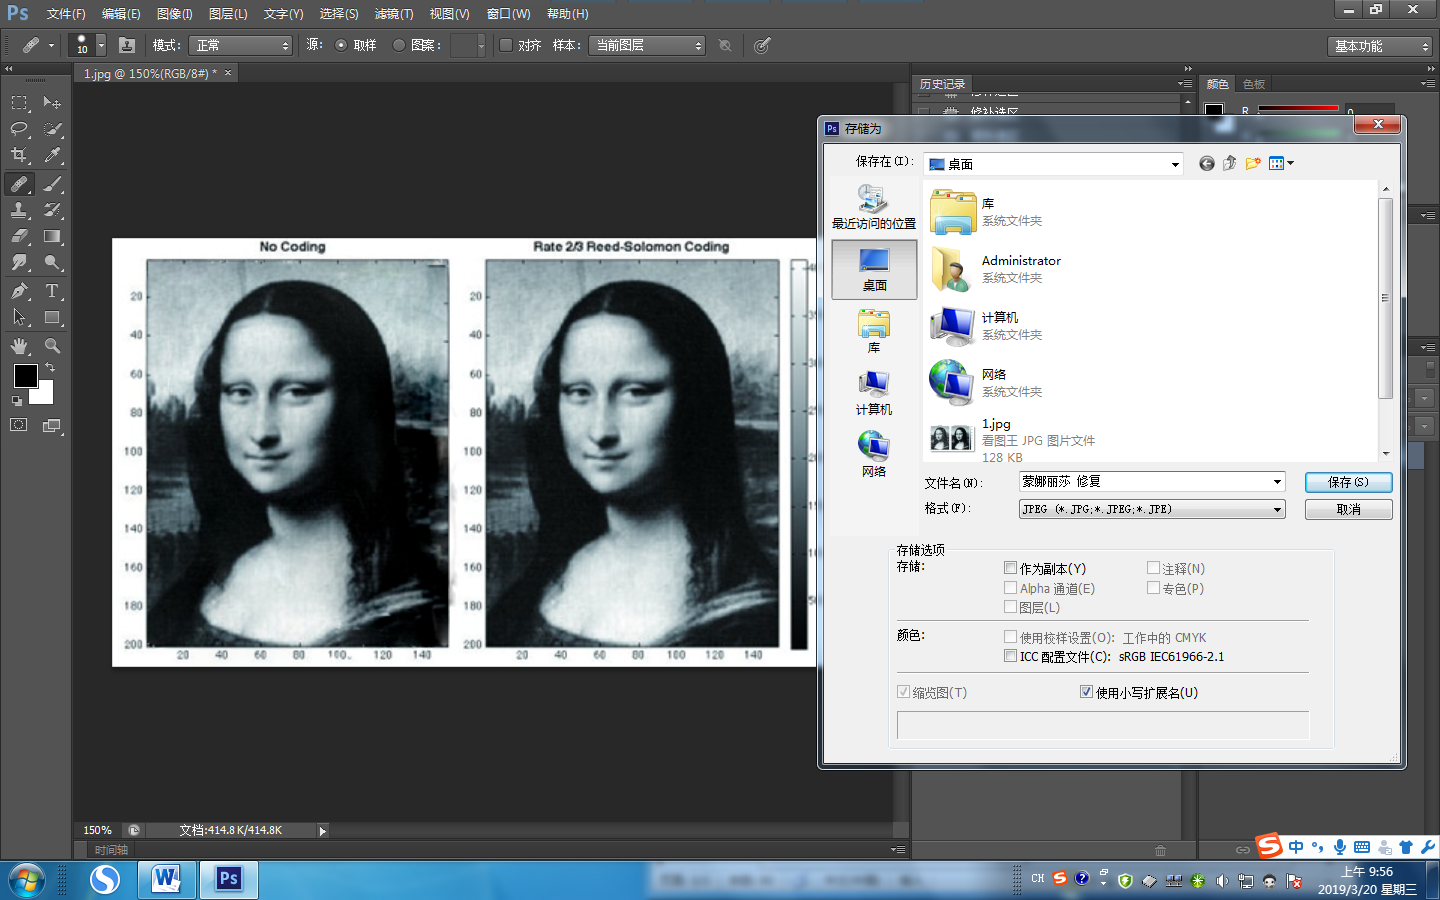Change screen mode icon in toolbox
Image resolution: width=1440 pixels, height=900 pixels.
tap(52, 425)
